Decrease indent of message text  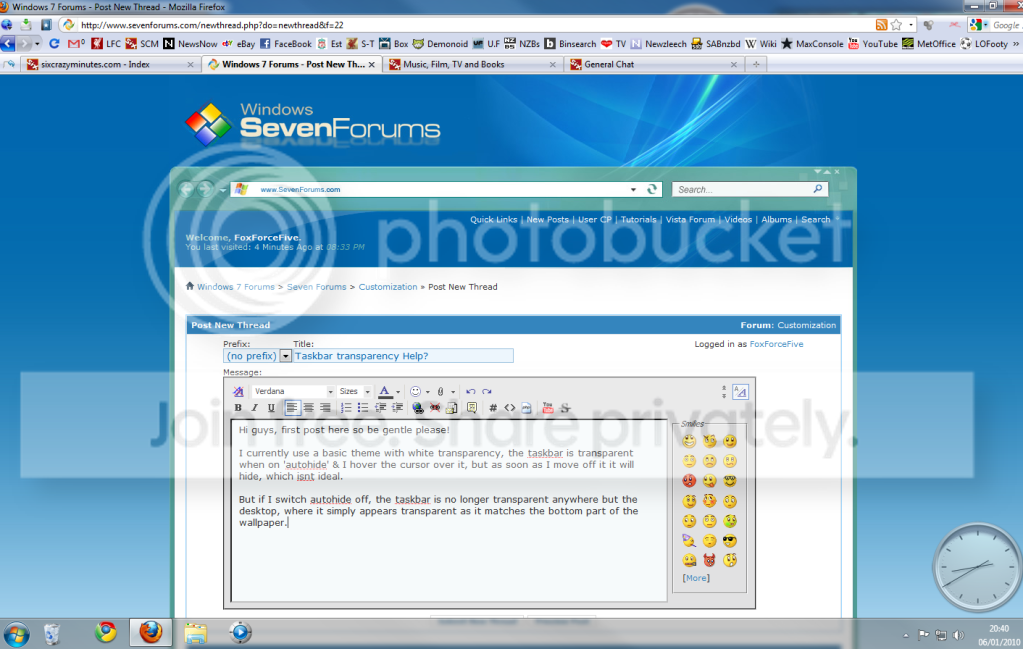[380, 408]
